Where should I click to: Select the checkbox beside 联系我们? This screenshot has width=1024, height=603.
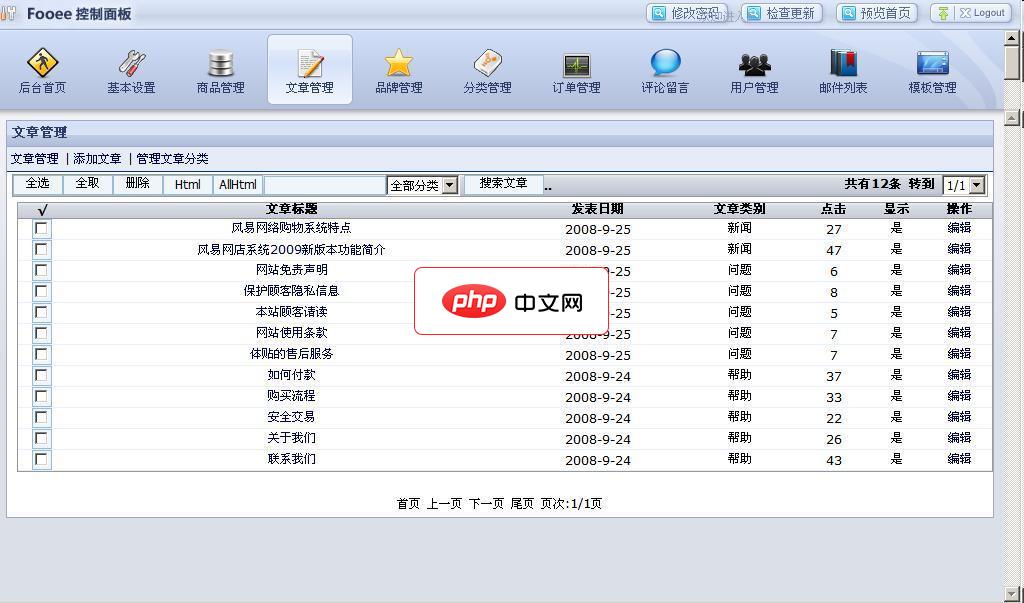point(40,459)
